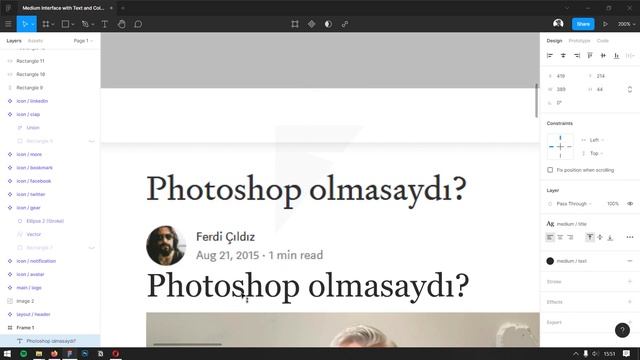This screenshot has height=360, width=640.
Task: Click the constrain proportions icon
Action: [x=630, y=89]
